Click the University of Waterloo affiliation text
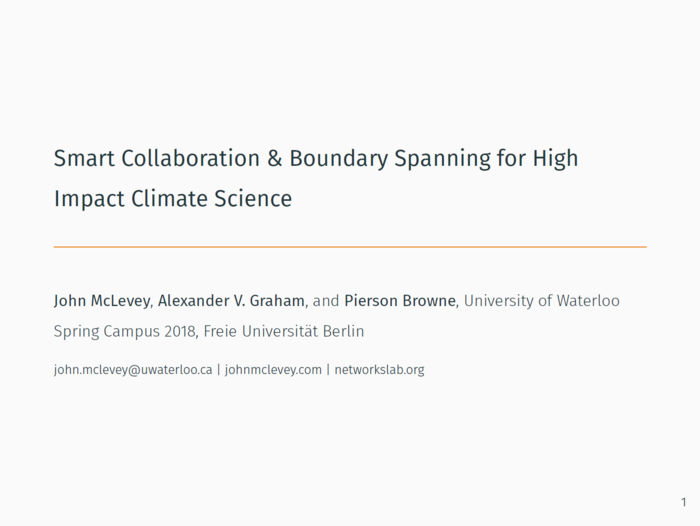700x526 pixels. [x=541, y=300]
